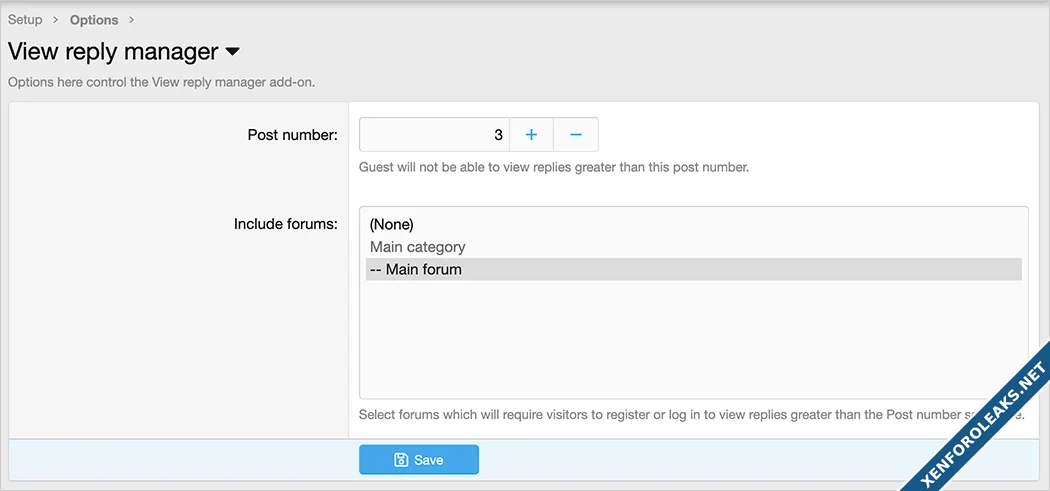1050x491 pixels.
Task: Click the View reply manager heading
Action: (113, 51)
